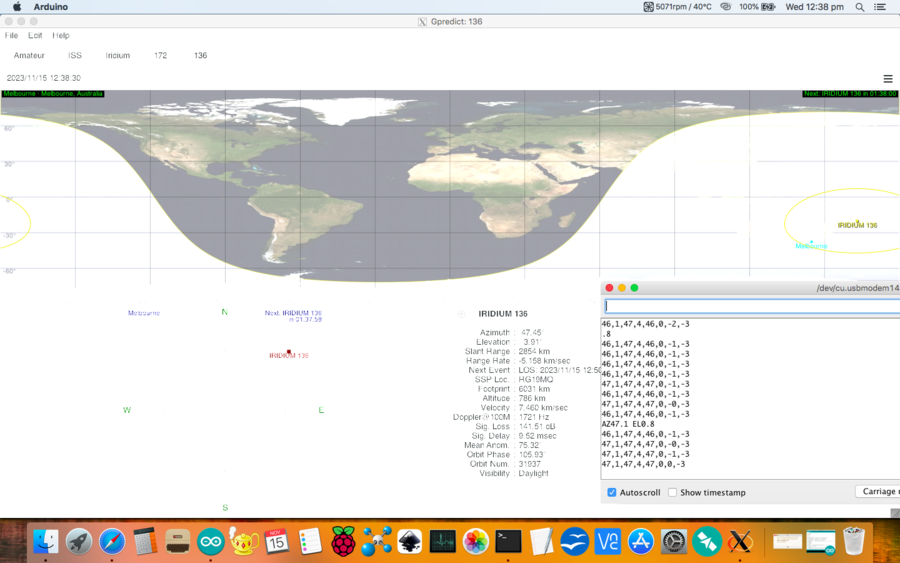Disable the Autoscroll checkbox
The height and width of the screenshot is (563, 900).
[612, 493]
